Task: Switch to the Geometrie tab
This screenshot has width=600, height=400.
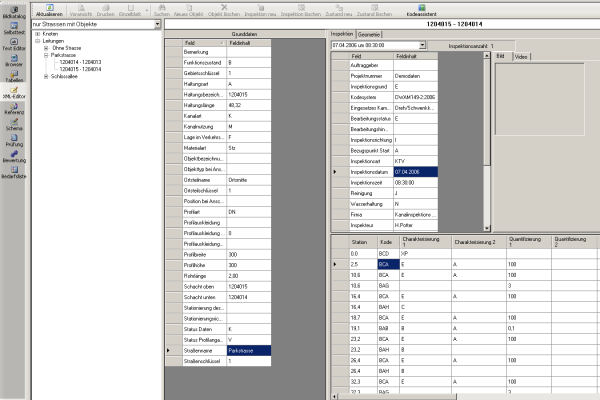Action: point(369,33)
